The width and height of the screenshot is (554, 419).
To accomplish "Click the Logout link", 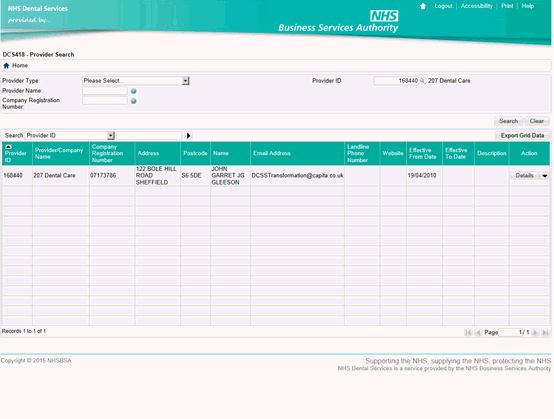I will point(443,6).
